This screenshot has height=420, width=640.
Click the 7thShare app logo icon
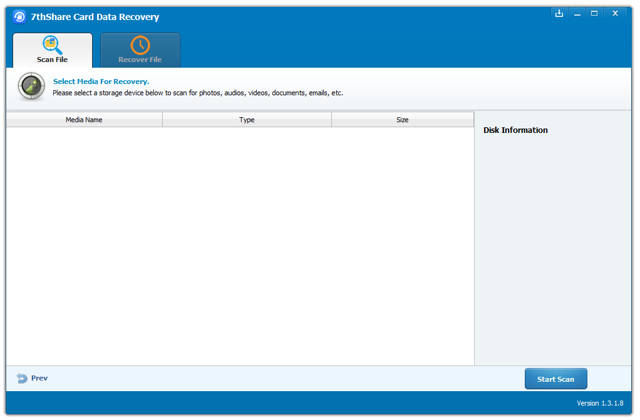point(19,17)
